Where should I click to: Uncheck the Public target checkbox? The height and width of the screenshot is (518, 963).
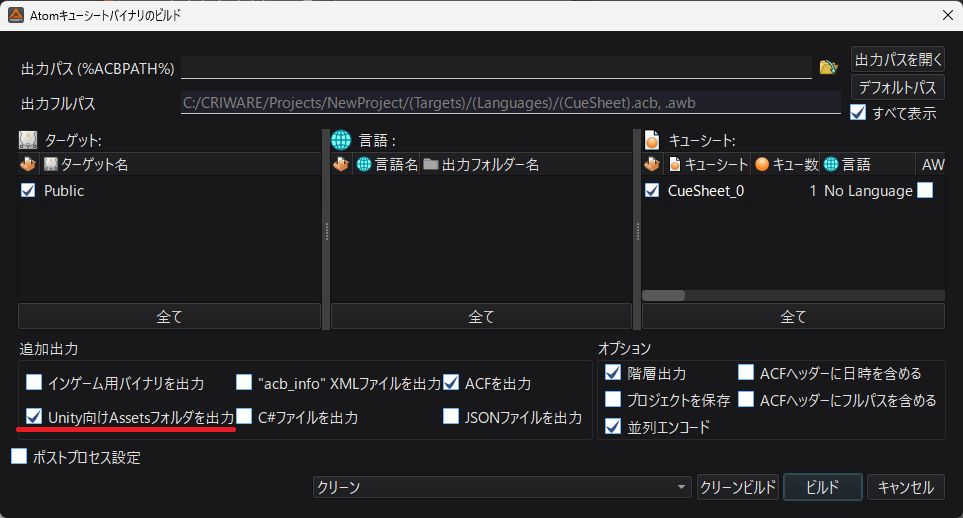point(28,190)
